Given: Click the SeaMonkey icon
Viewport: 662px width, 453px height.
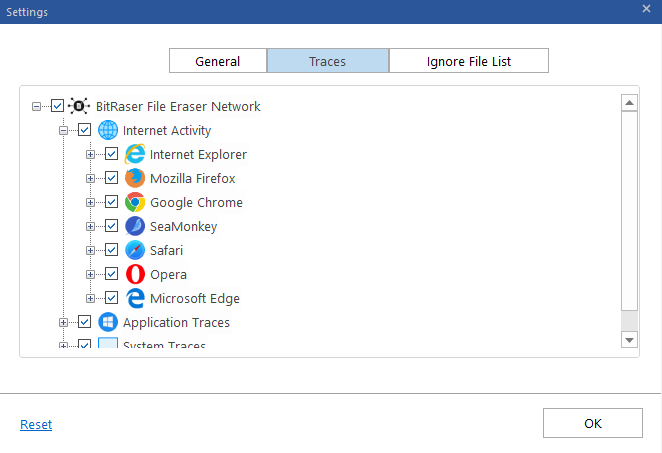Looking at the screenshot, I should point(135,226).
